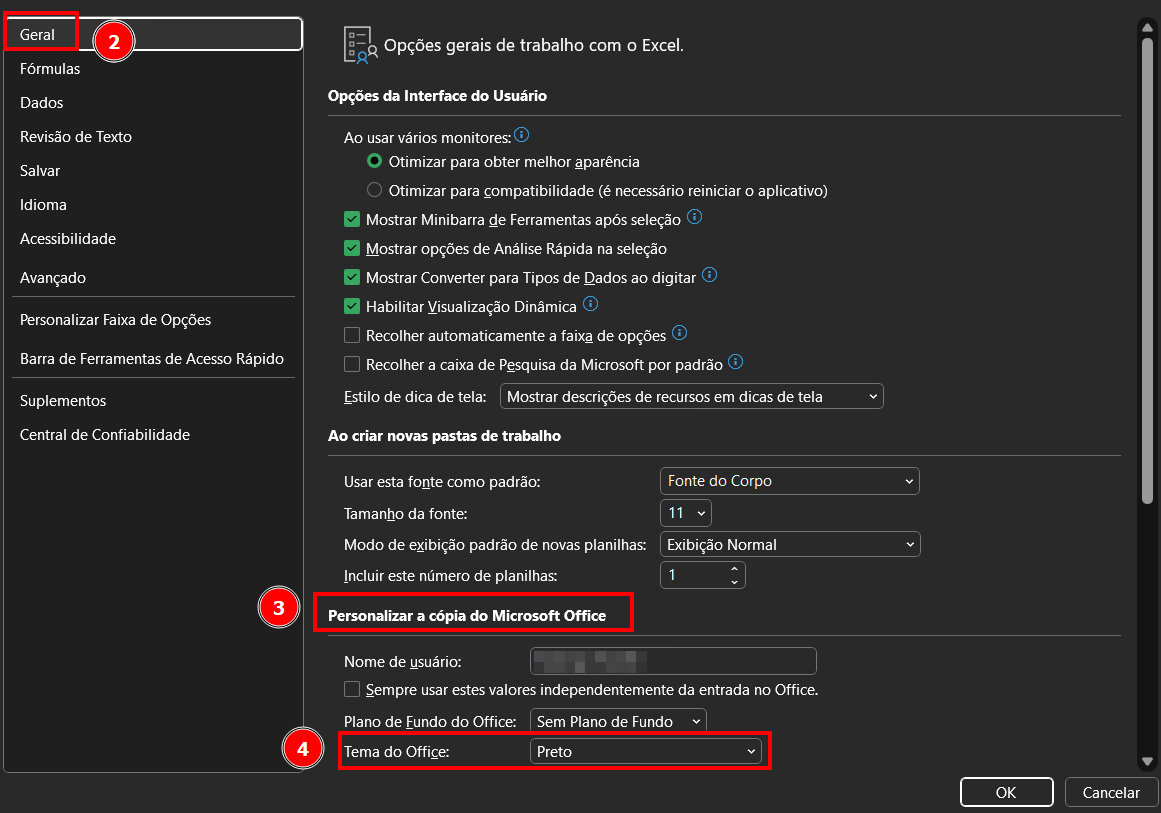Open the Dados category
1161x813 pixels.
tap(153, 103)
